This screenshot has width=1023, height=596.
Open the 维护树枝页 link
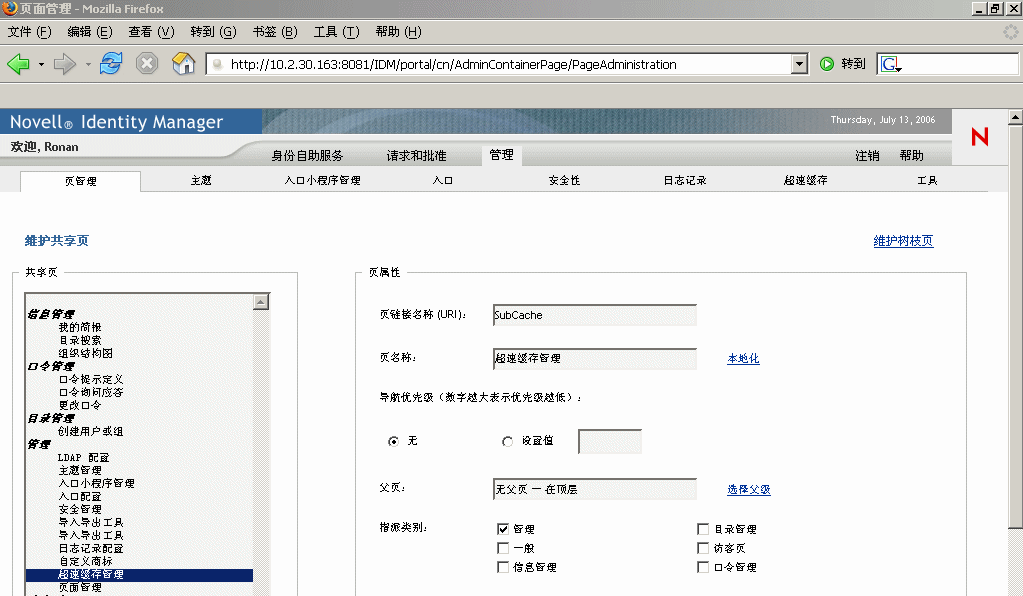point(902,241)
